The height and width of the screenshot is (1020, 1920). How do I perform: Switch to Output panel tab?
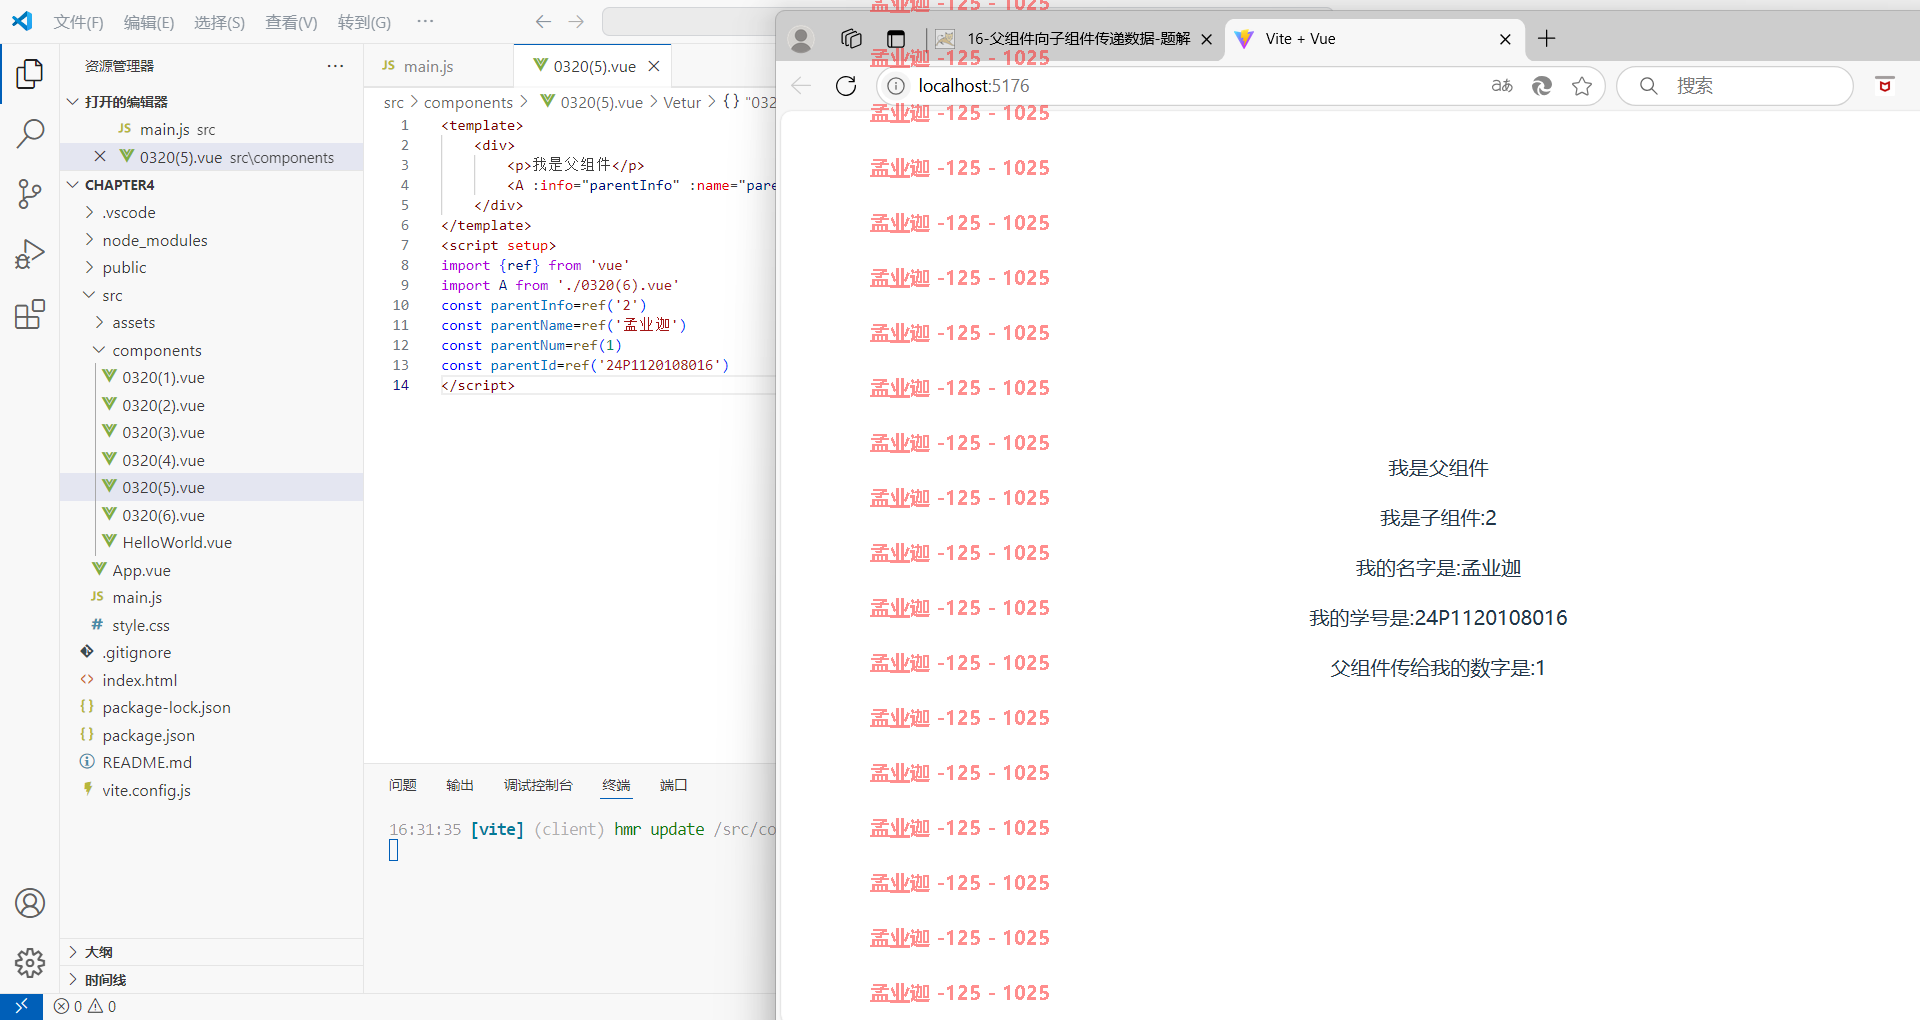tap(460, 785)
